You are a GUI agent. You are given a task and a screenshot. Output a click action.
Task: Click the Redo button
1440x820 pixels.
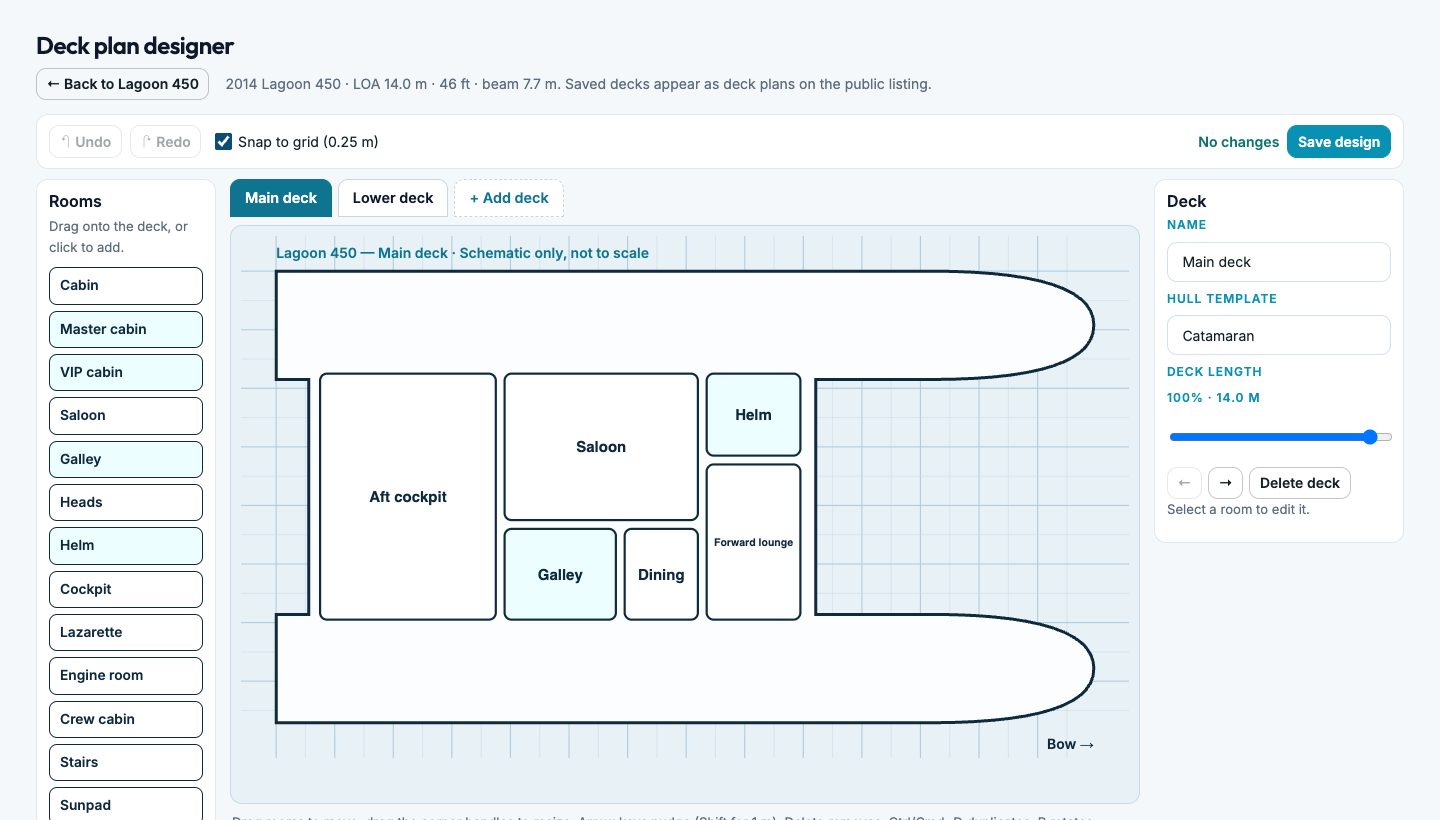pos(165,142)
